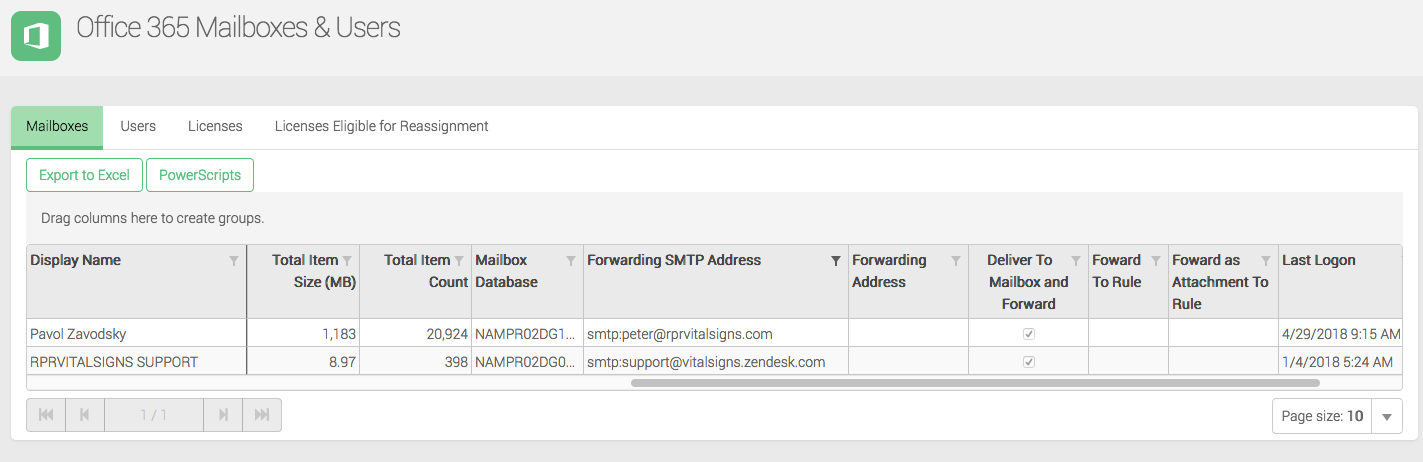The height and width of the screenshot is (462, 1423).
Task: Click smtp:peter@rprvitalsigns.com cell
Action: [716, 334]
